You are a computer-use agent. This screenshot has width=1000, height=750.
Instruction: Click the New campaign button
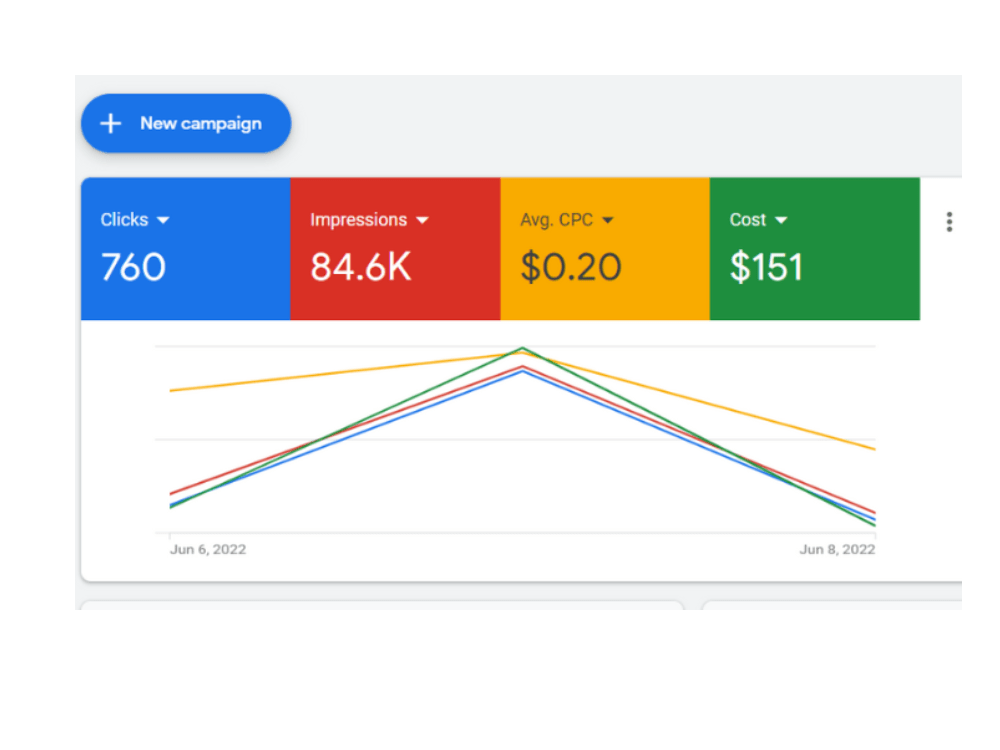click(x=186, y=123)
